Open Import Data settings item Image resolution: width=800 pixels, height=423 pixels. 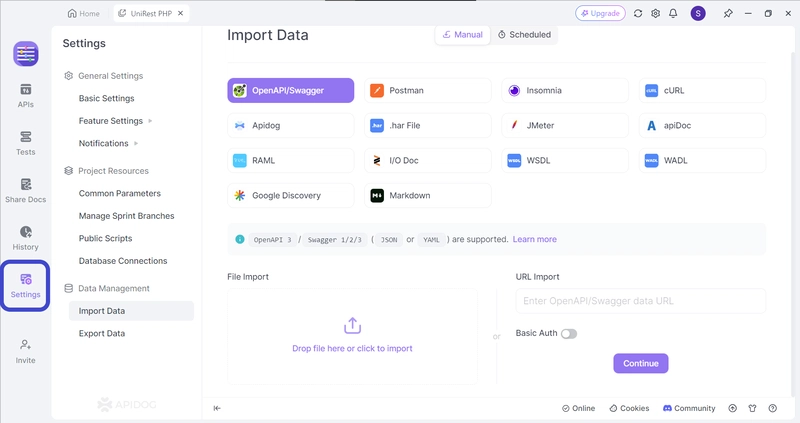pyautogui.click(x=131, y=311)
